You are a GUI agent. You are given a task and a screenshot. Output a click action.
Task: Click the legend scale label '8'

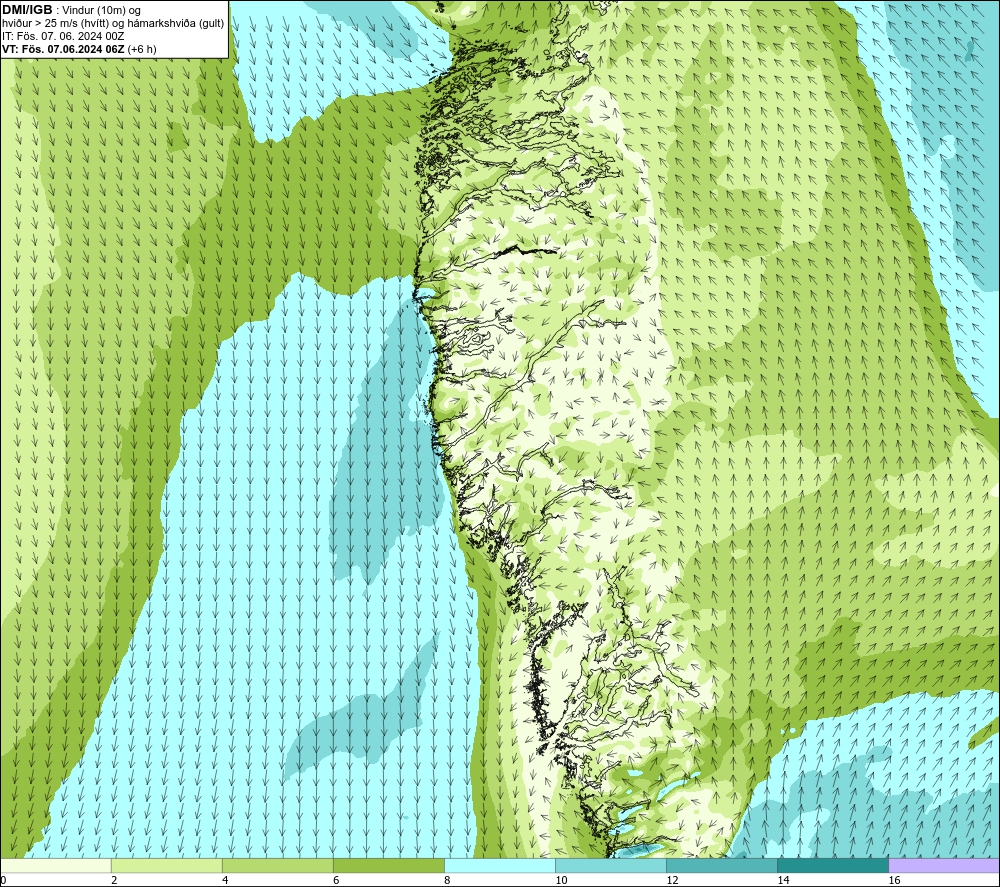pyautogui.click(x=447, y=881)
